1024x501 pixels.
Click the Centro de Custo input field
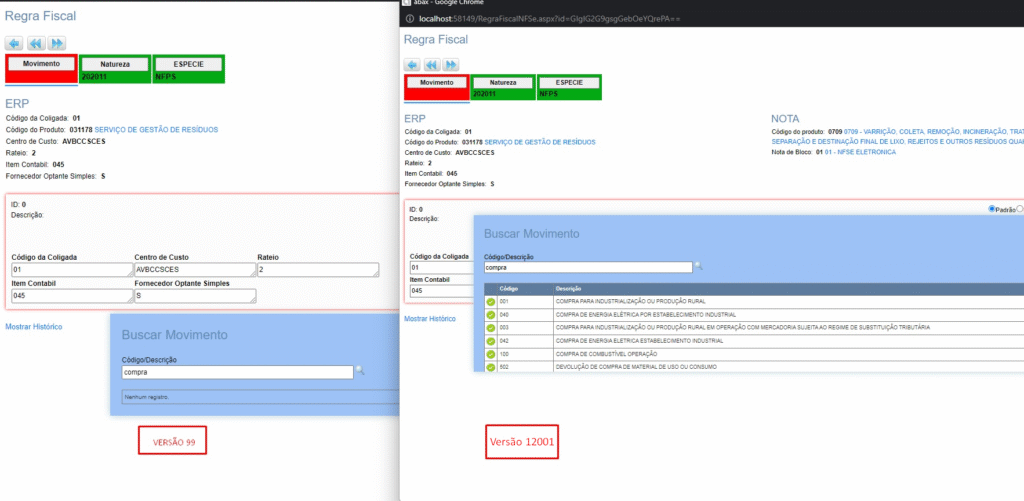[194, 269]
